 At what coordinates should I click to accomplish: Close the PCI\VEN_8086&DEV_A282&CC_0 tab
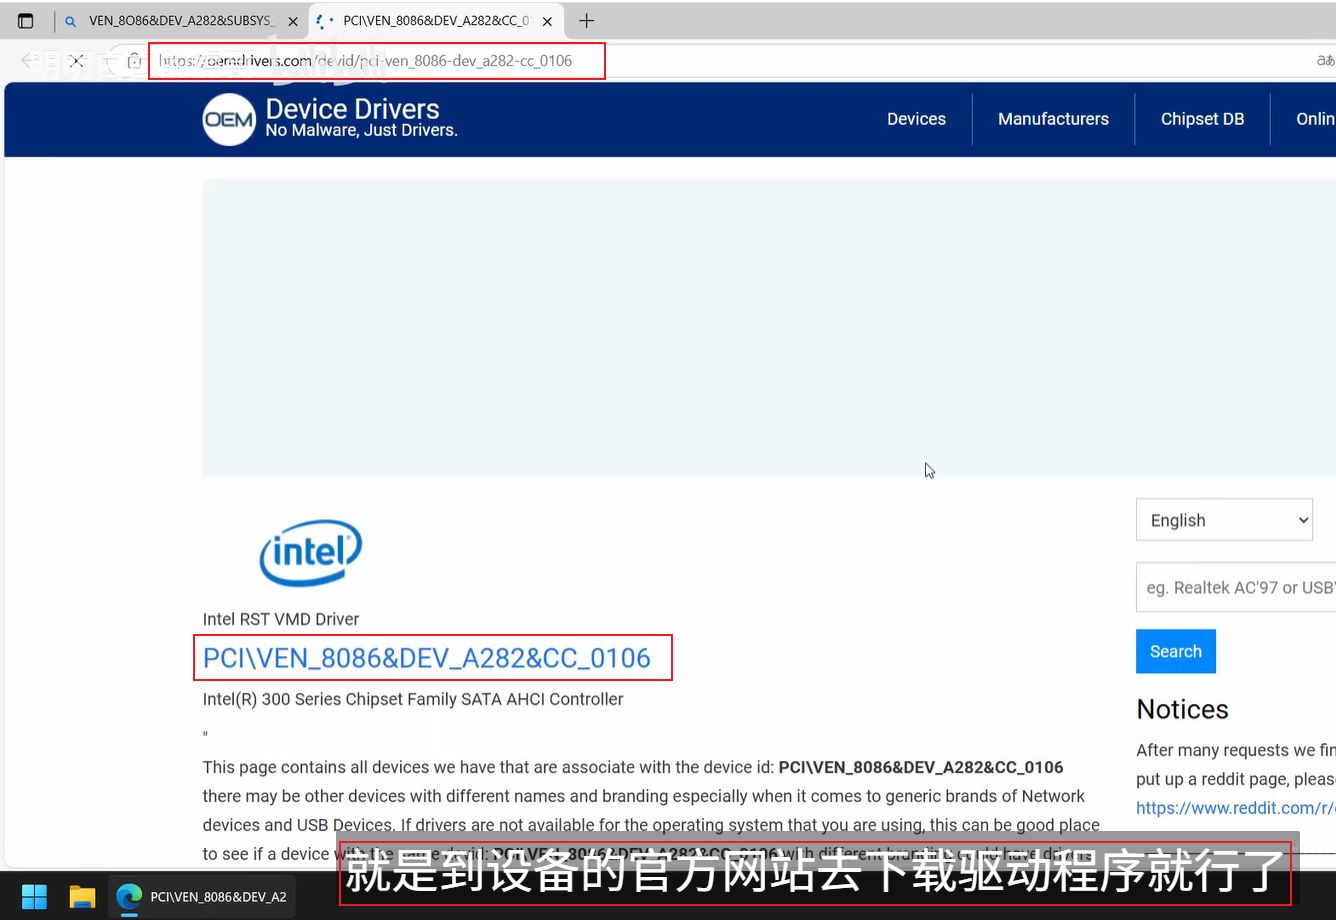[x=547, y=21]
